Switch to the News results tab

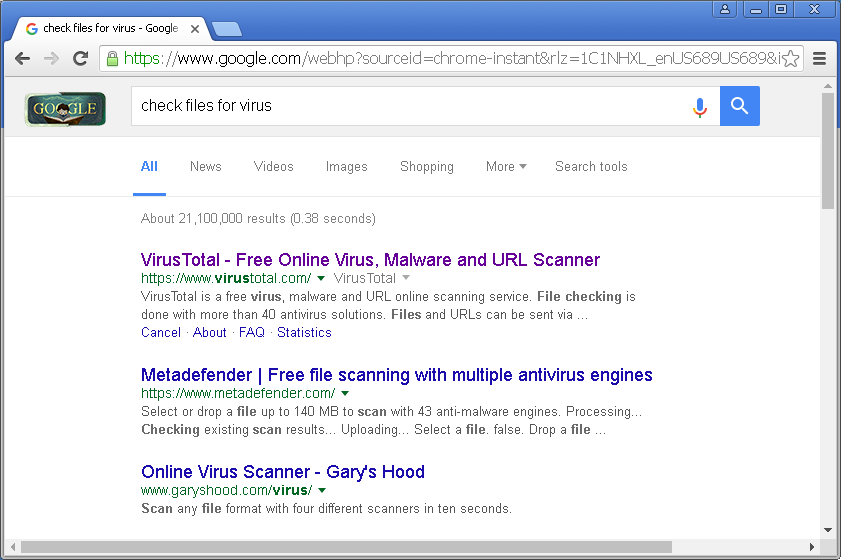coord(205,167)
